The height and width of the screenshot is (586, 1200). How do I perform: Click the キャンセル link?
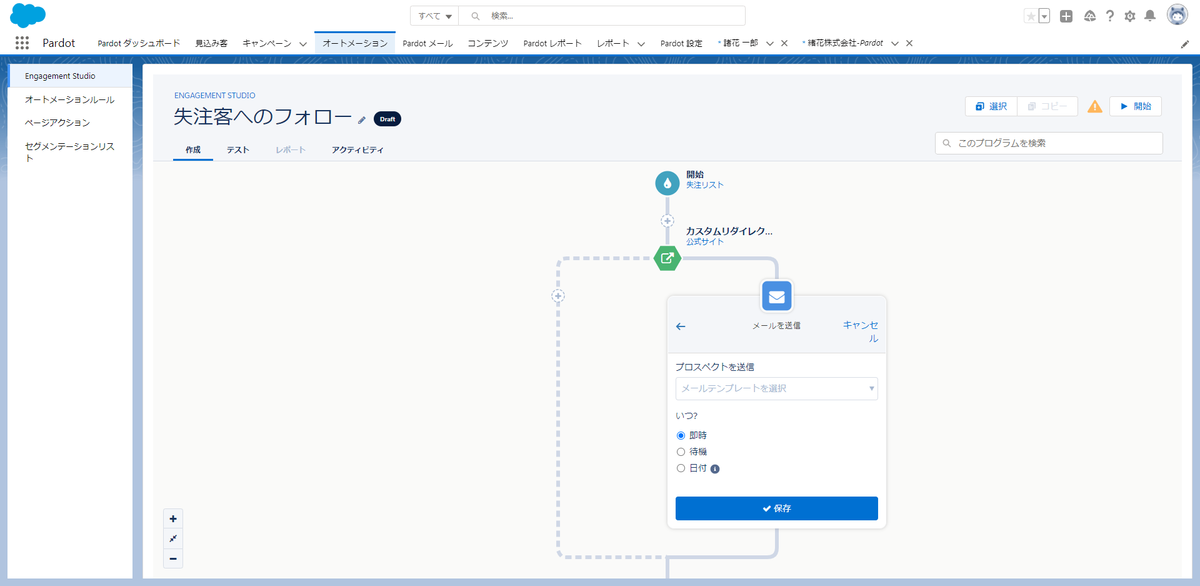click(x=861, y=332)
